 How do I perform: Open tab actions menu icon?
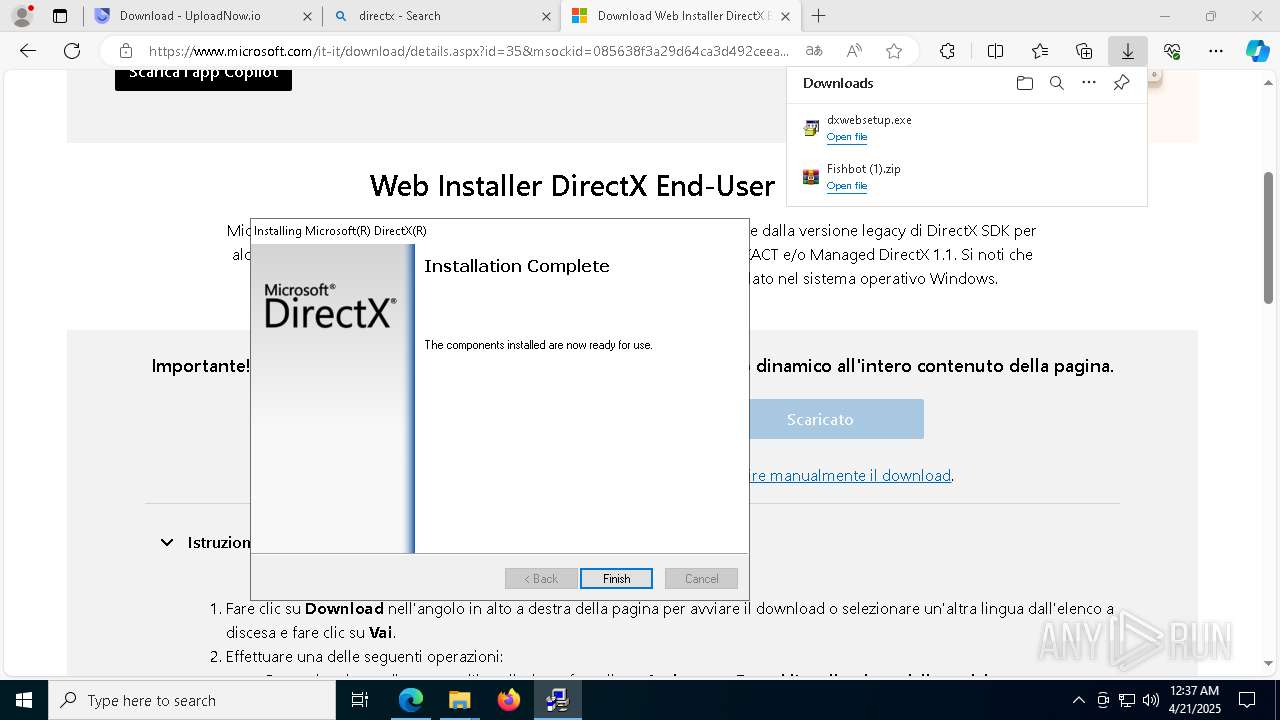(60, 16)
